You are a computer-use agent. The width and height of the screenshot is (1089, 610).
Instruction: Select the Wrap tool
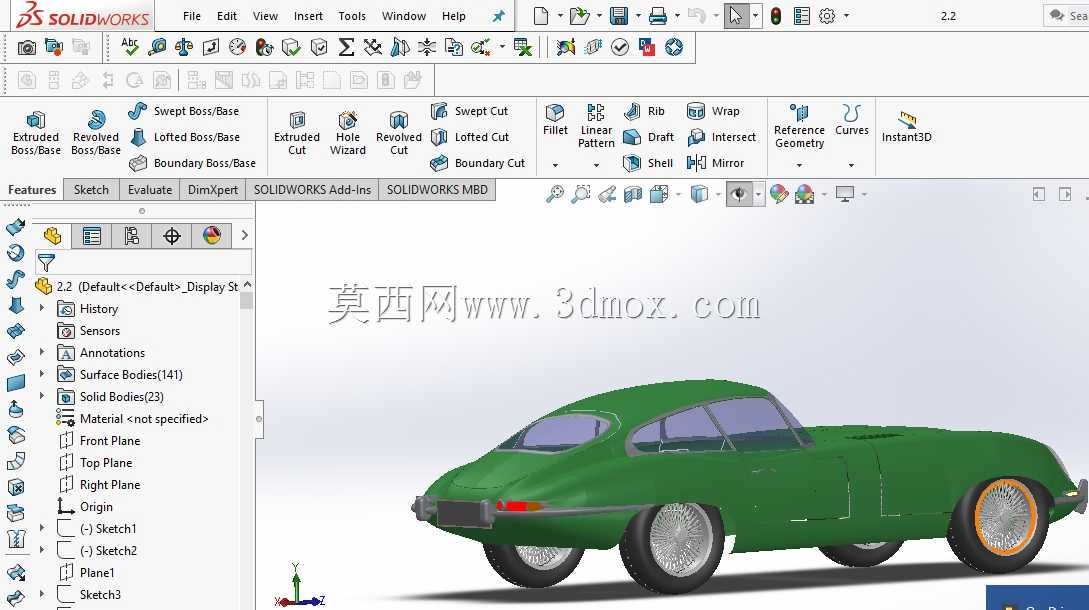[x=713, y=111]
